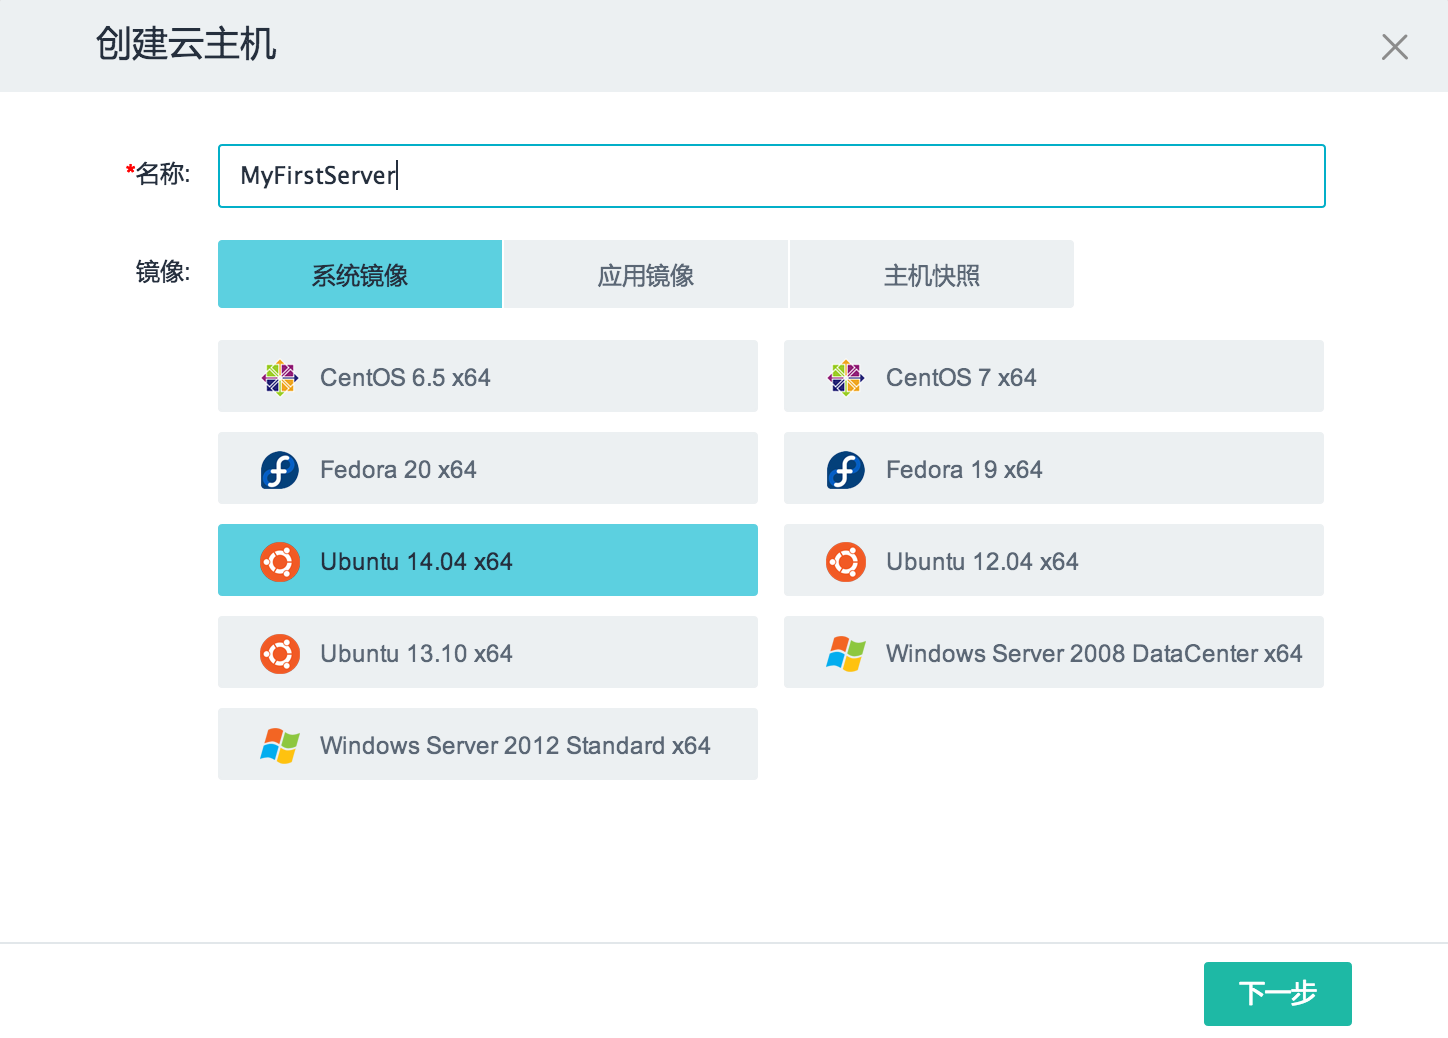Click the Fedora logo beside Fedora 19 x64
This screenshot has height=1038, width=1448.
click(846, 470)
